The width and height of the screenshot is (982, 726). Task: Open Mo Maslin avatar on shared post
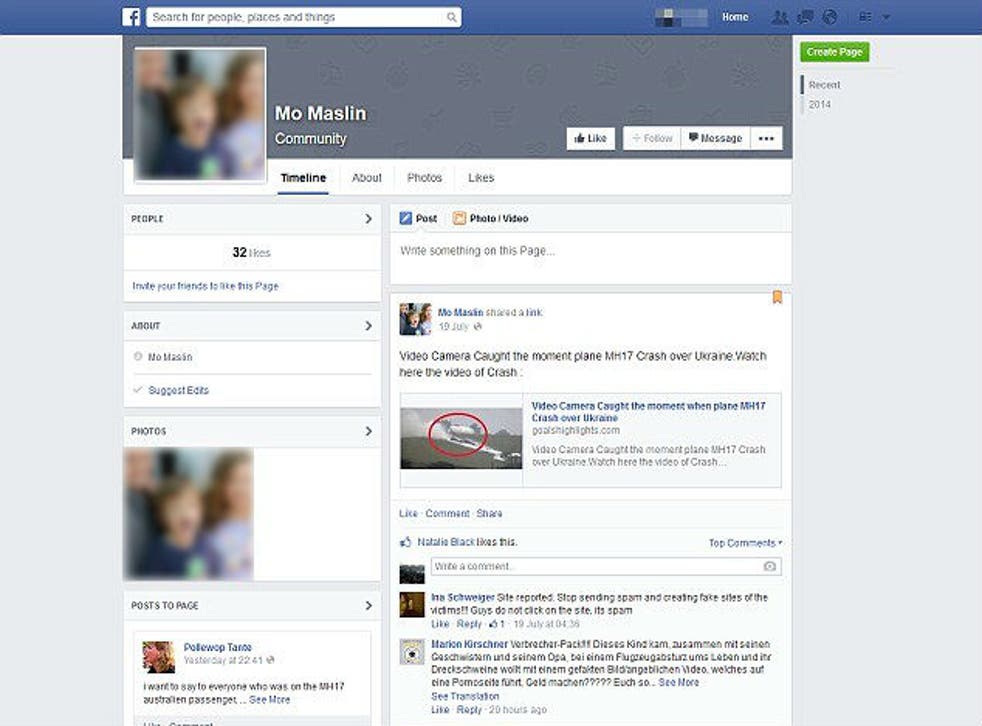click(415, 319)
